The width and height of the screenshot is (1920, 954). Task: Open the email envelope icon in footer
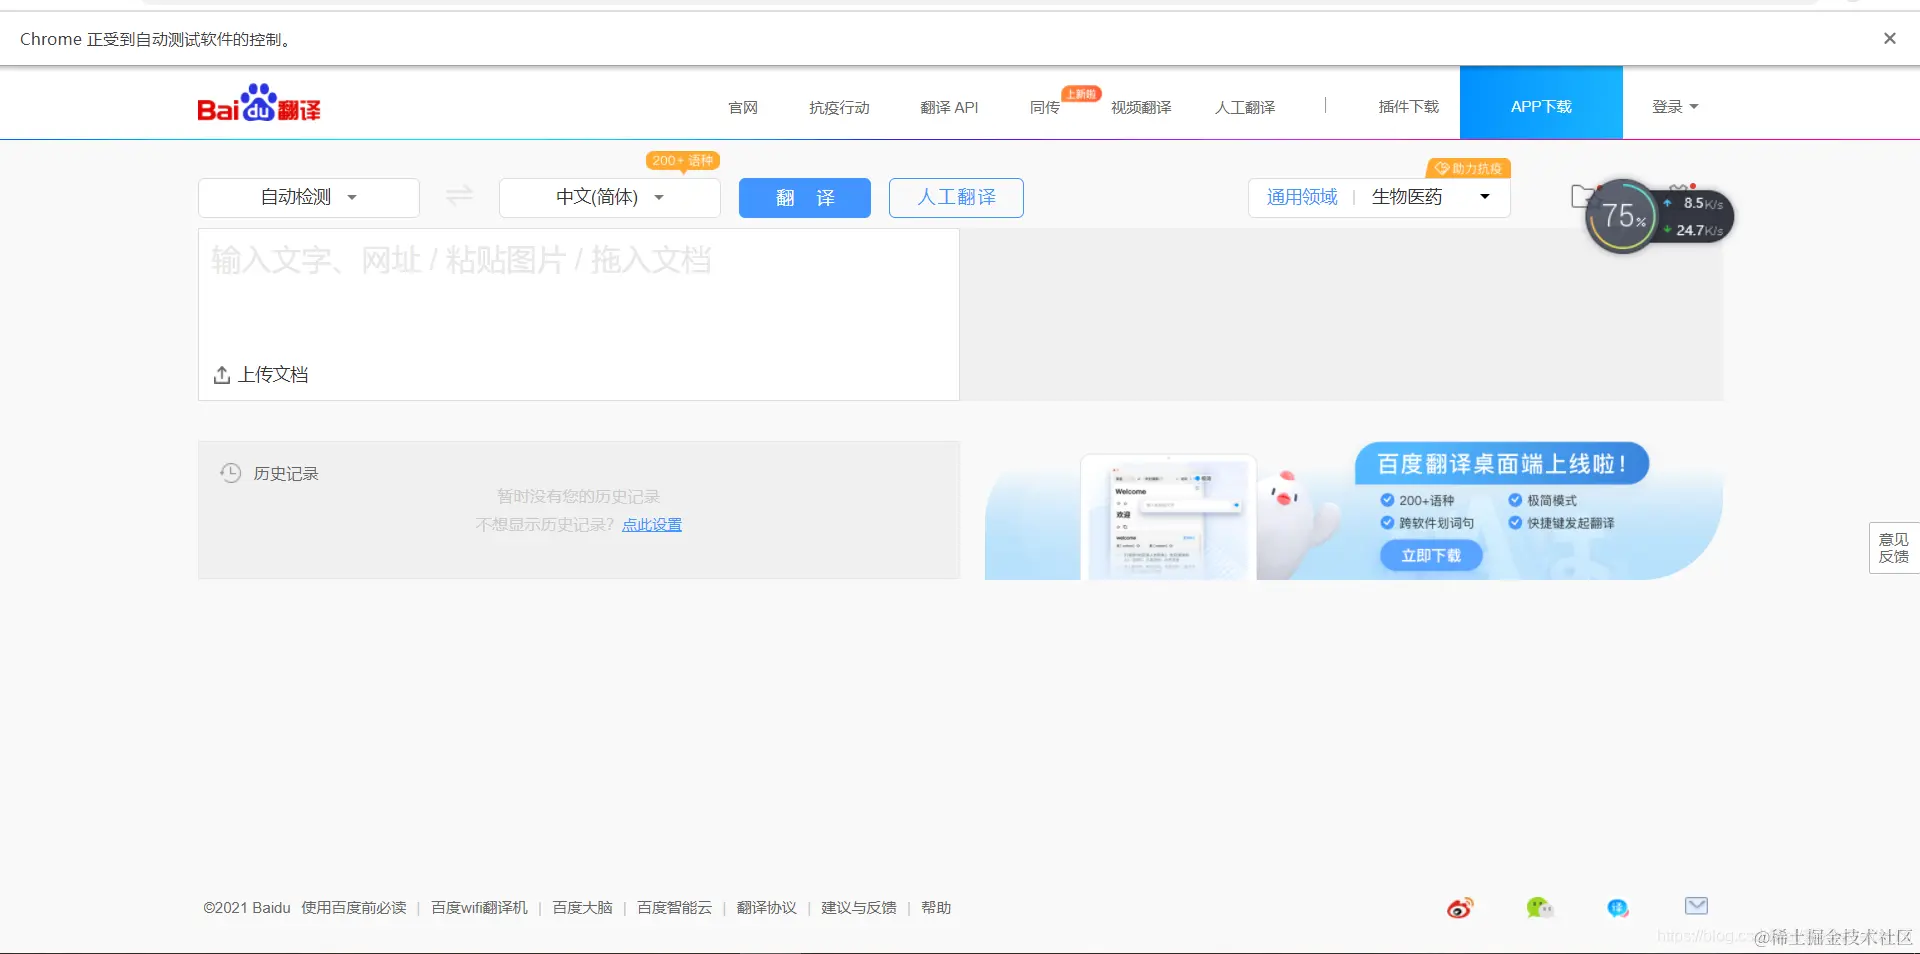tap(1695, 906)
